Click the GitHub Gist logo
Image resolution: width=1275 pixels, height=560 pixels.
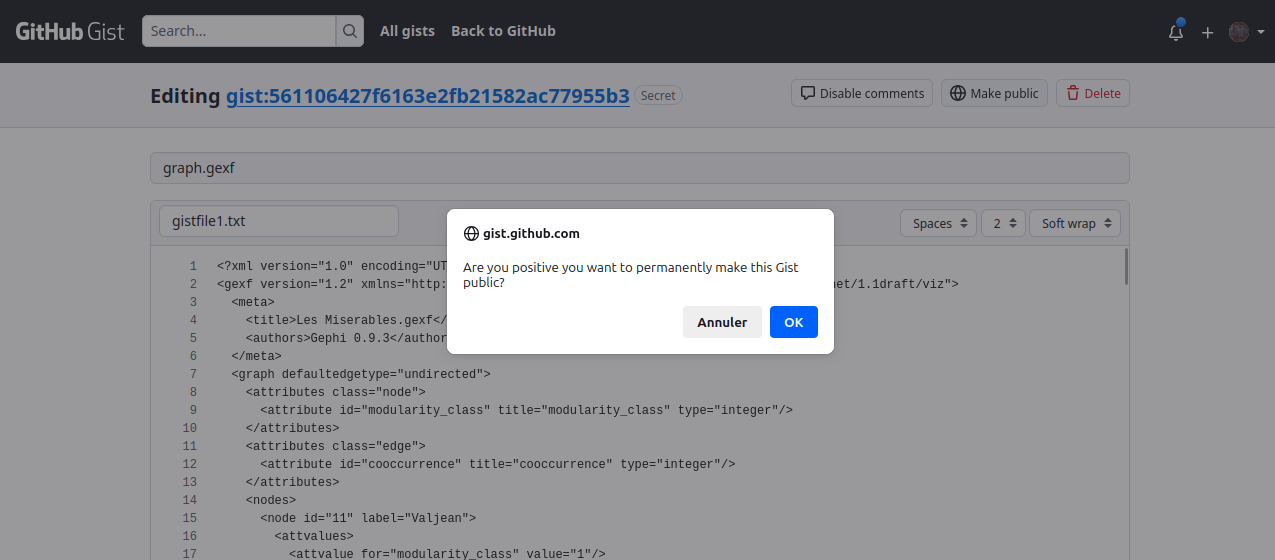[x=70, y=31]
